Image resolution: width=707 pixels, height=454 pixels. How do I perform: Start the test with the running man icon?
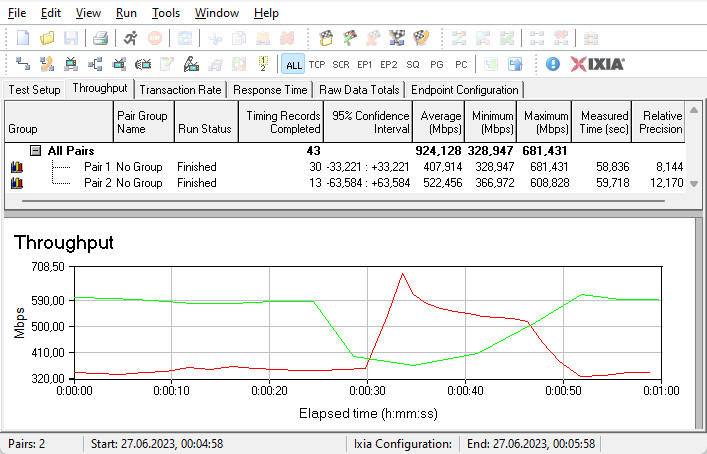(x=130, y=38)
